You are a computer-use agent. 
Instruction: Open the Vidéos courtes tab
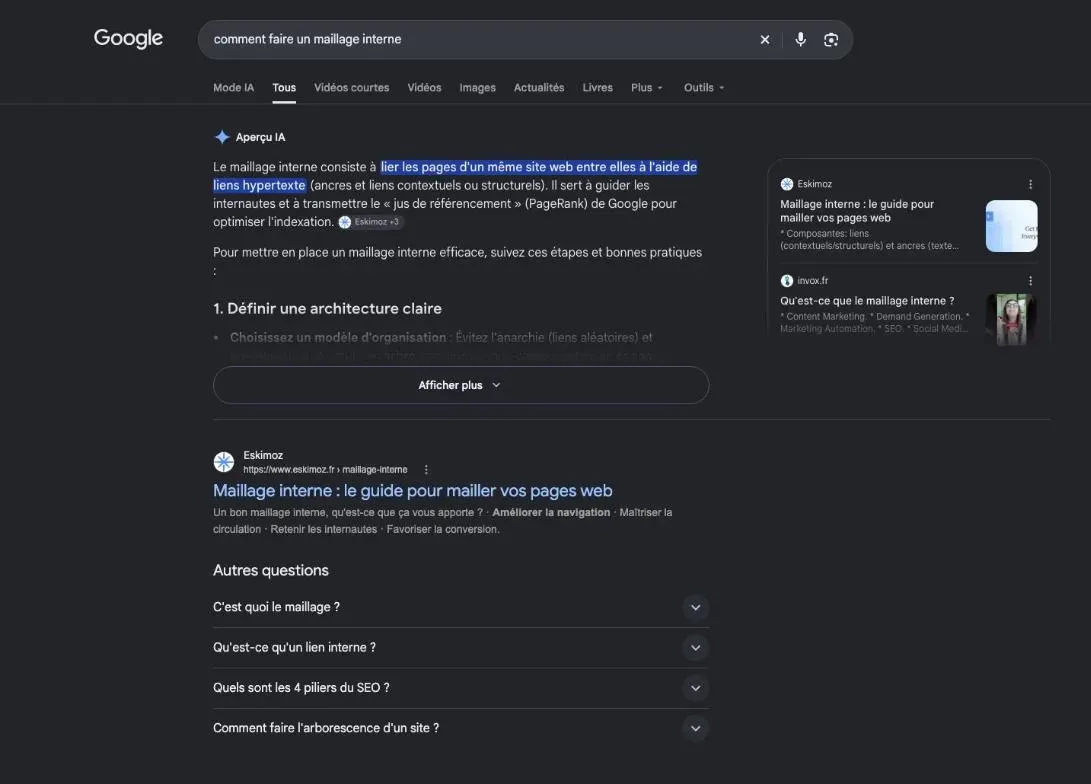pos(351,88)
